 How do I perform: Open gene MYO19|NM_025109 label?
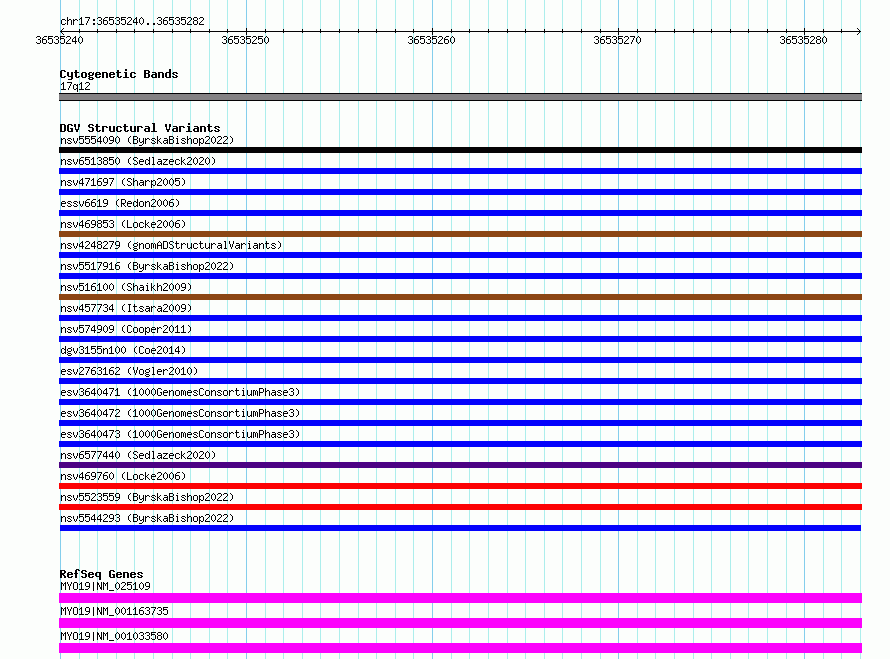click(105, 586)
